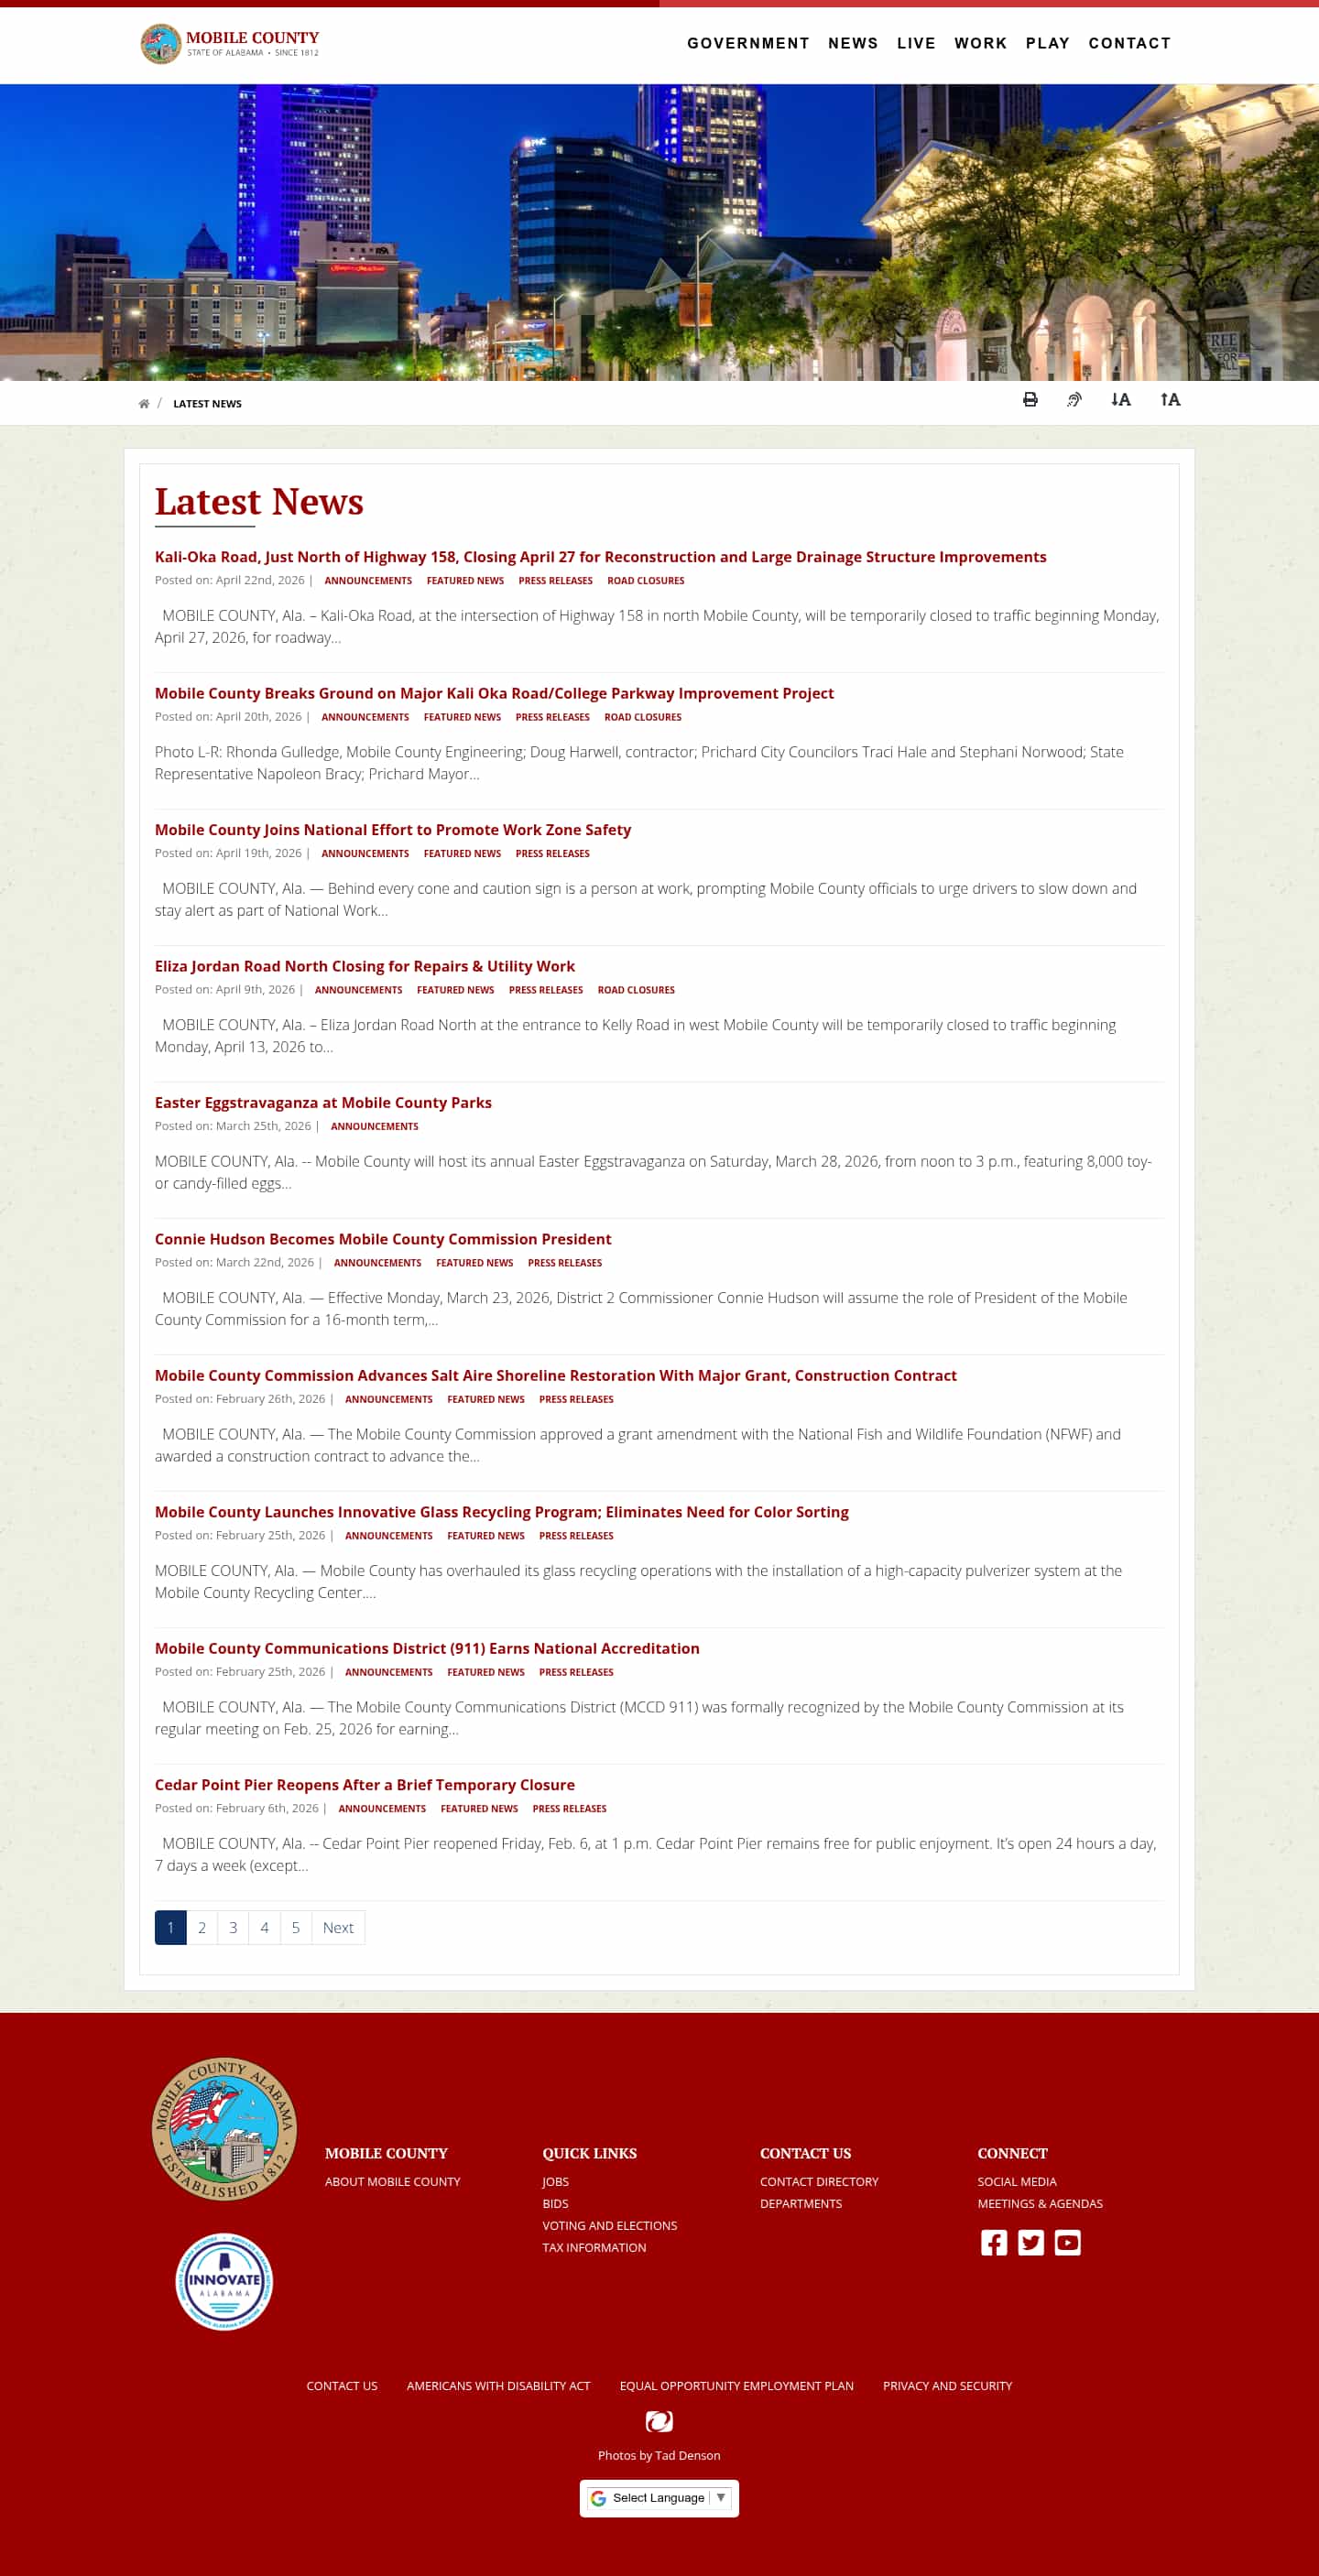Decrease the page font size
The height and width of the screenshot is (2576, 1319).
pos(1120,399)
